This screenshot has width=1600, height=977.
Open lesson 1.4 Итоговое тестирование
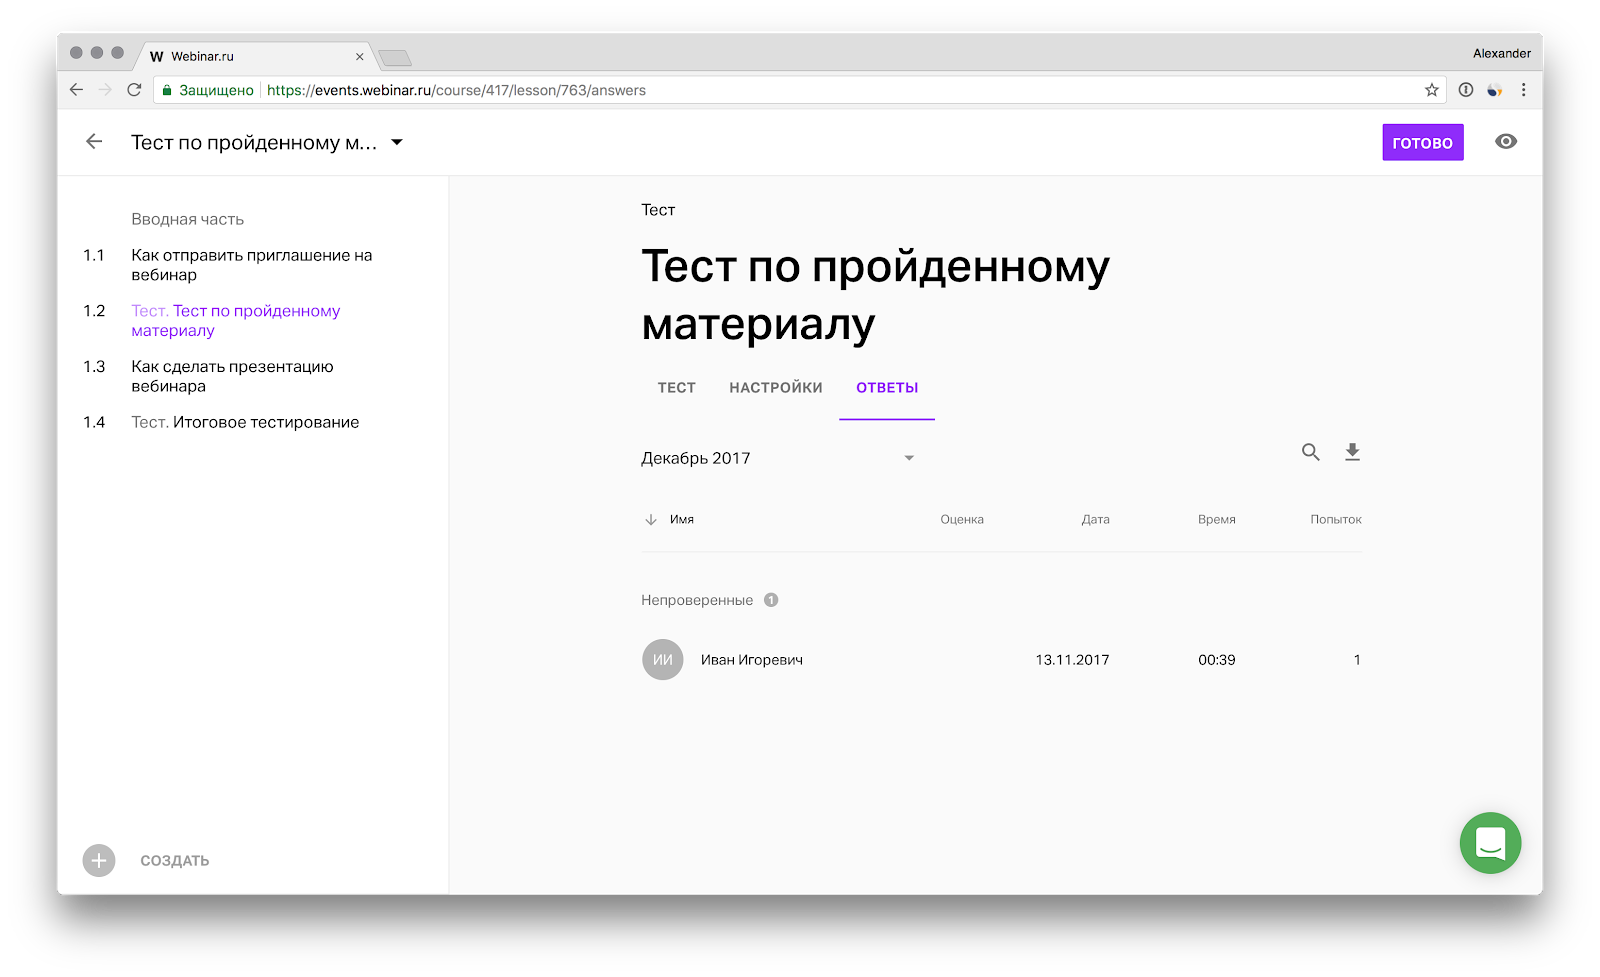[245, 422]
